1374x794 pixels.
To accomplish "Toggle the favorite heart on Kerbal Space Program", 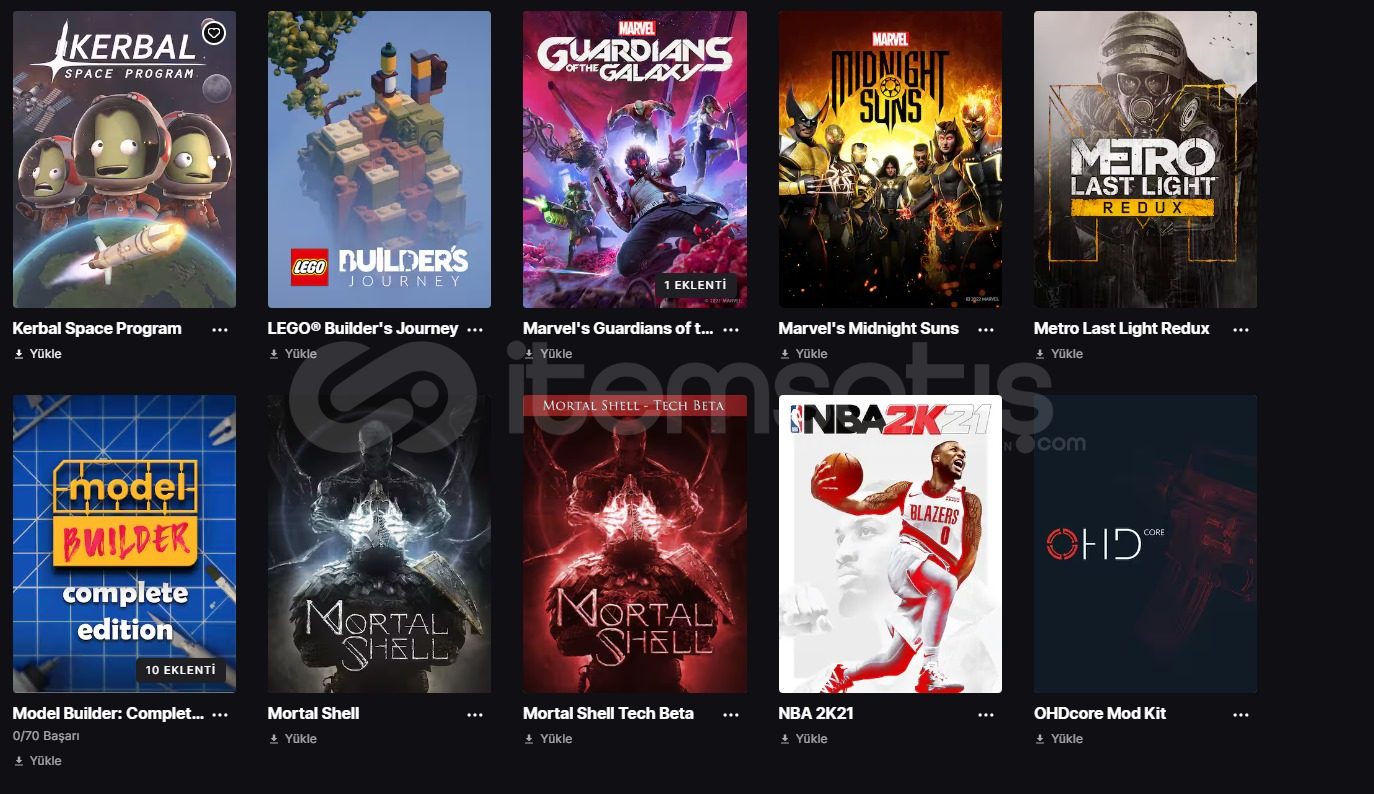I will (x=214, y=33).
